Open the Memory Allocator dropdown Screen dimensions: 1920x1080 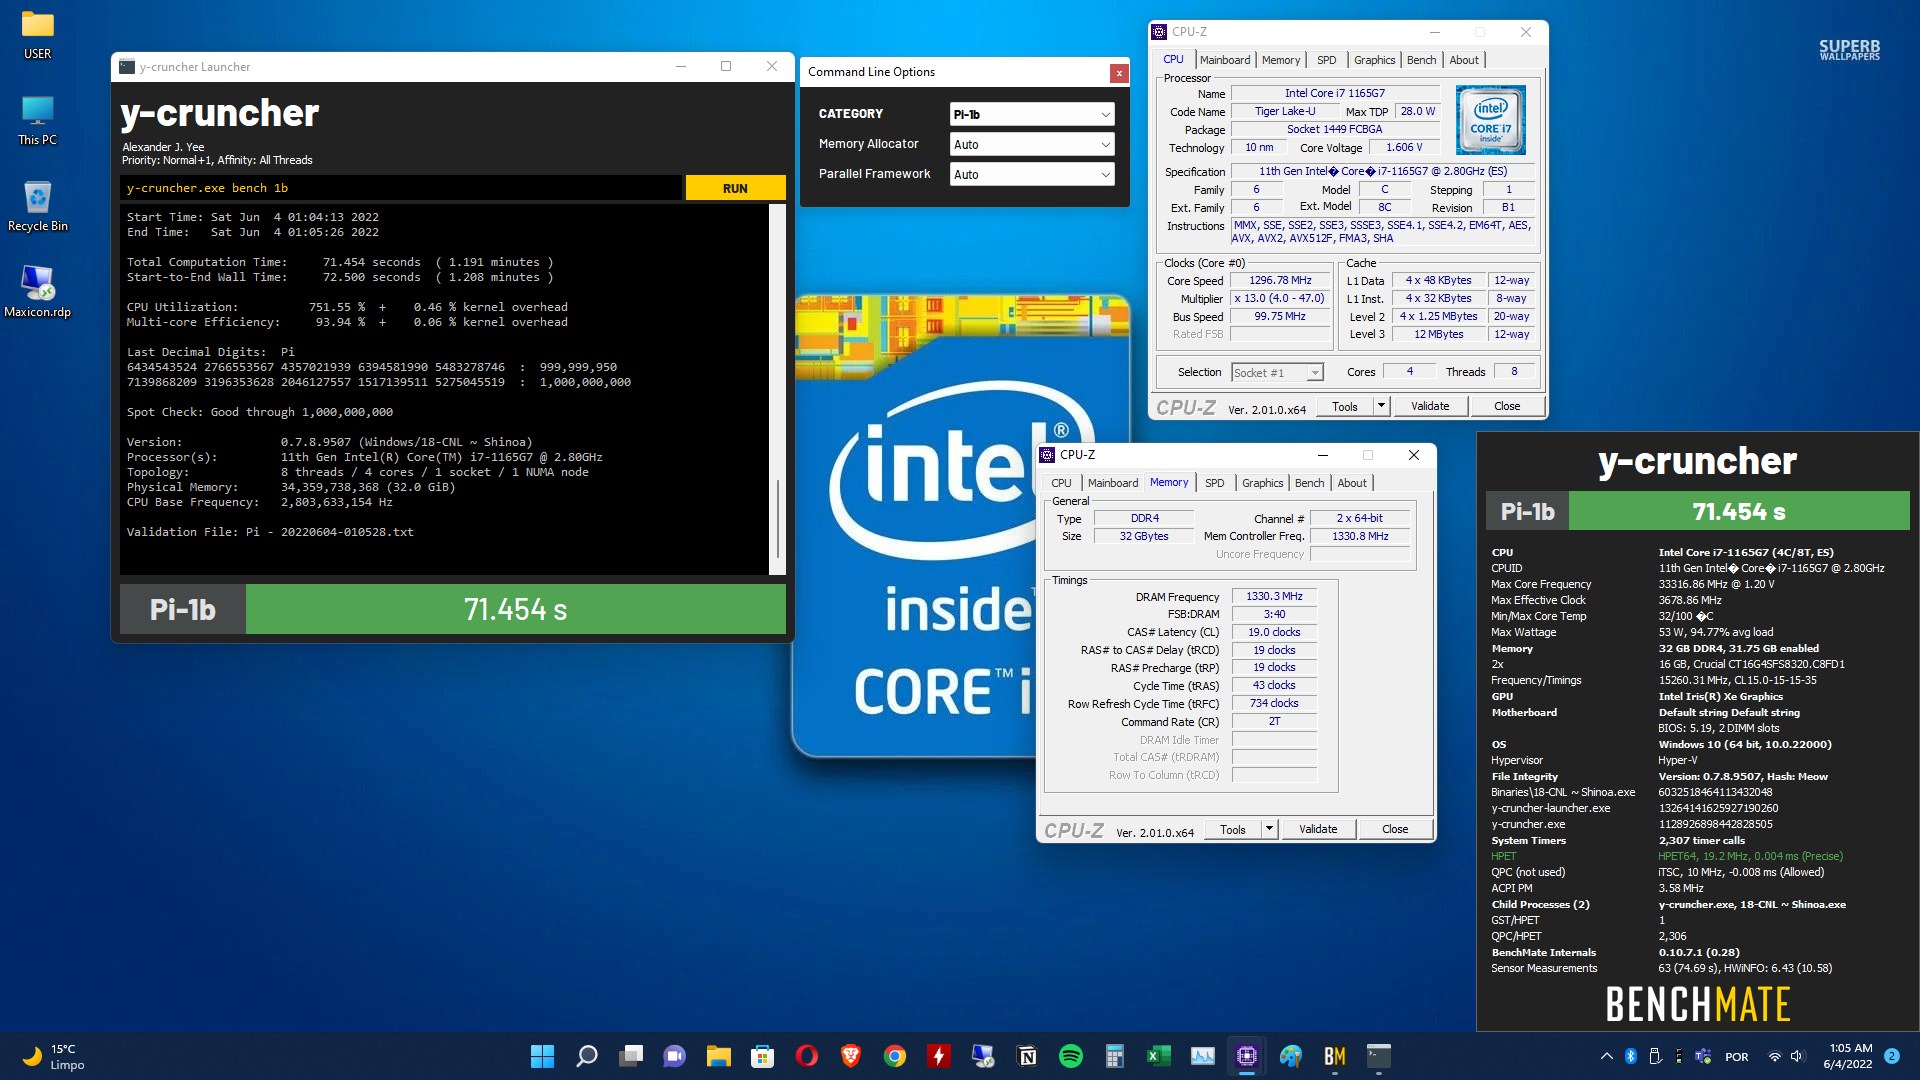(x=1031, y=144)
